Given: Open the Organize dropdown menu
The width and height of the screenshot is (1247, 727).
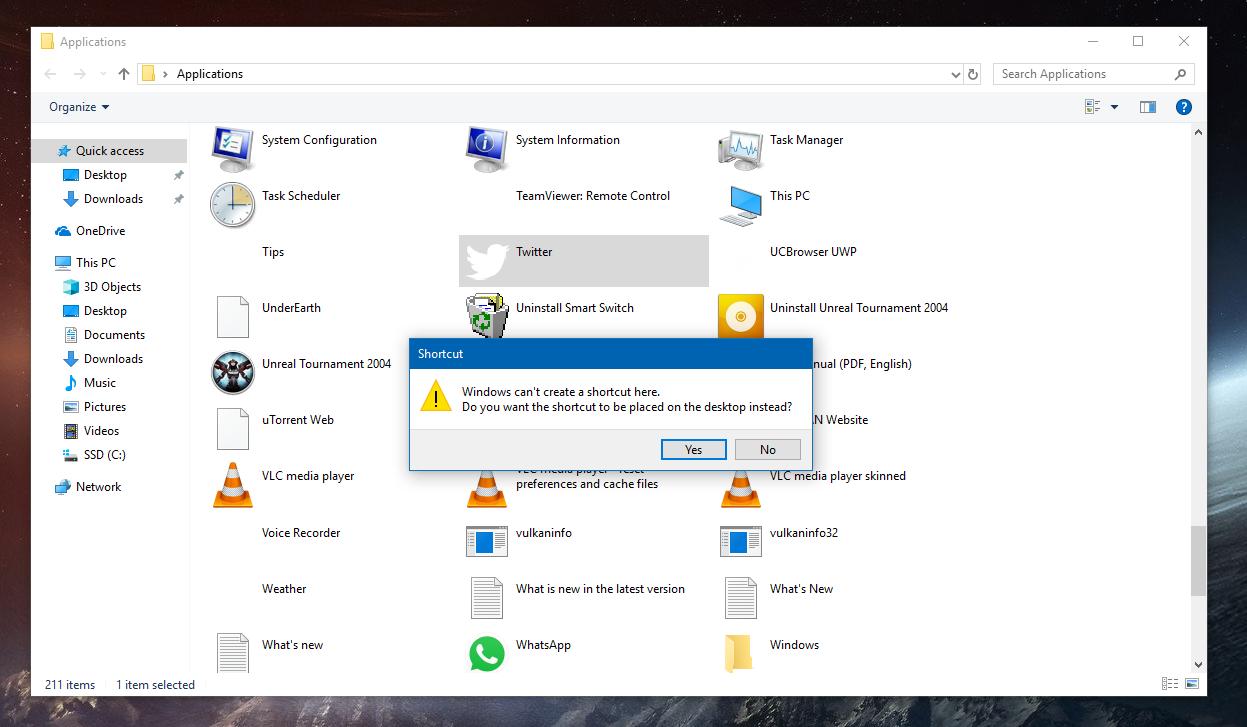Looking at the screenshot, I should click(79, 107).
